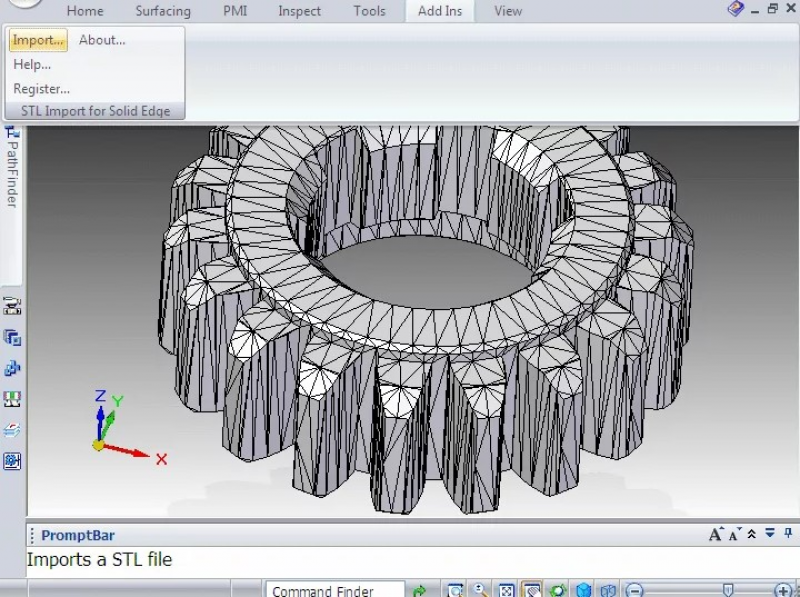800x597 pixels.
Task: Open the PromptBar options dropdown arrow
Action: point(770,533)
